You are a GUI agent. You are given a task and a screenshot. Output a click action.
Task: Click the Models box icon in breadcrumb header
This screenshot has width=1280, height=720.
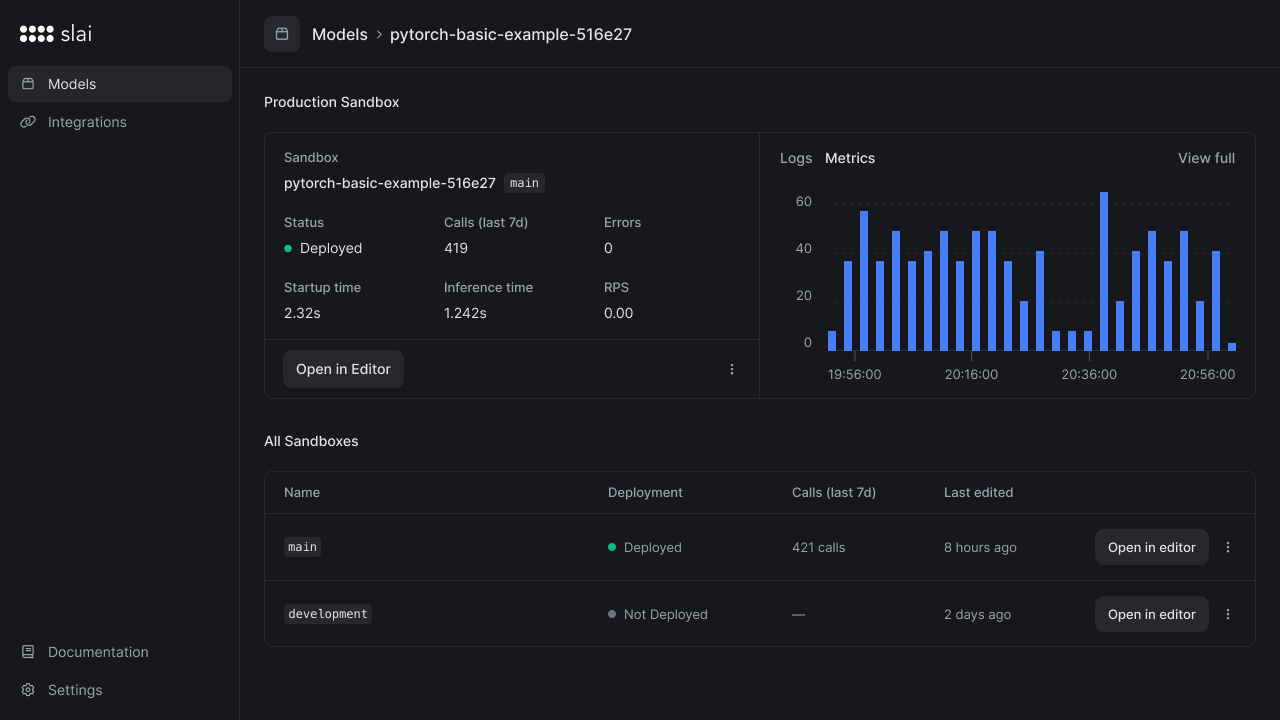[x=282, y=34]
